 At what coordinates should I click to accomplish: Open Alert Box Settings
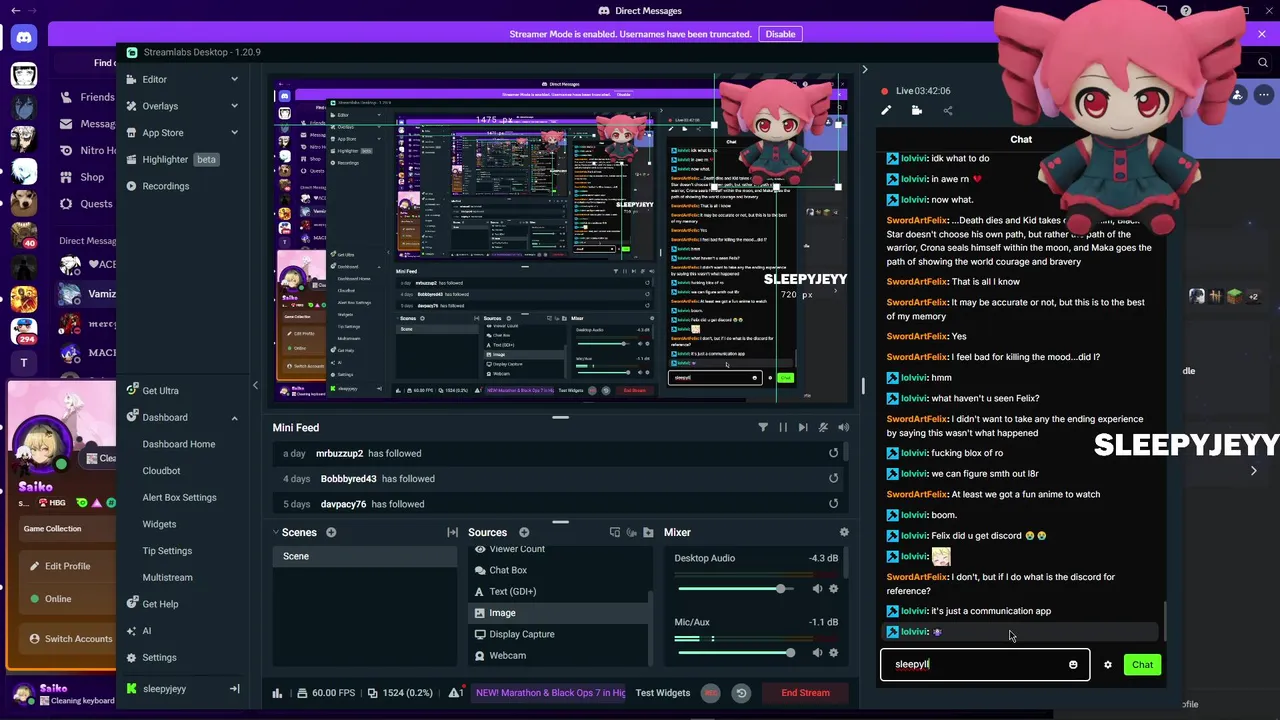[x=179, y=497]
